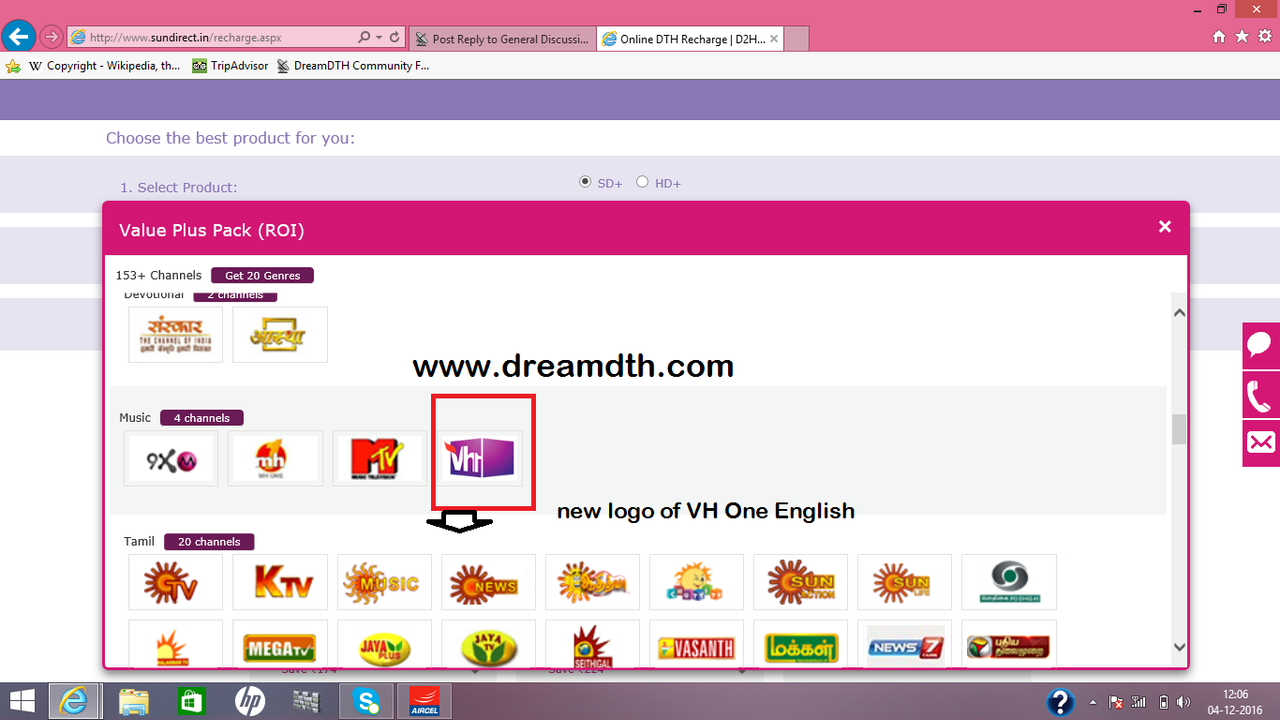The height and width of the screenshot is (720, 1280).
Task: Select the Adithya TV channel logo
Action: tap(592, 582)
